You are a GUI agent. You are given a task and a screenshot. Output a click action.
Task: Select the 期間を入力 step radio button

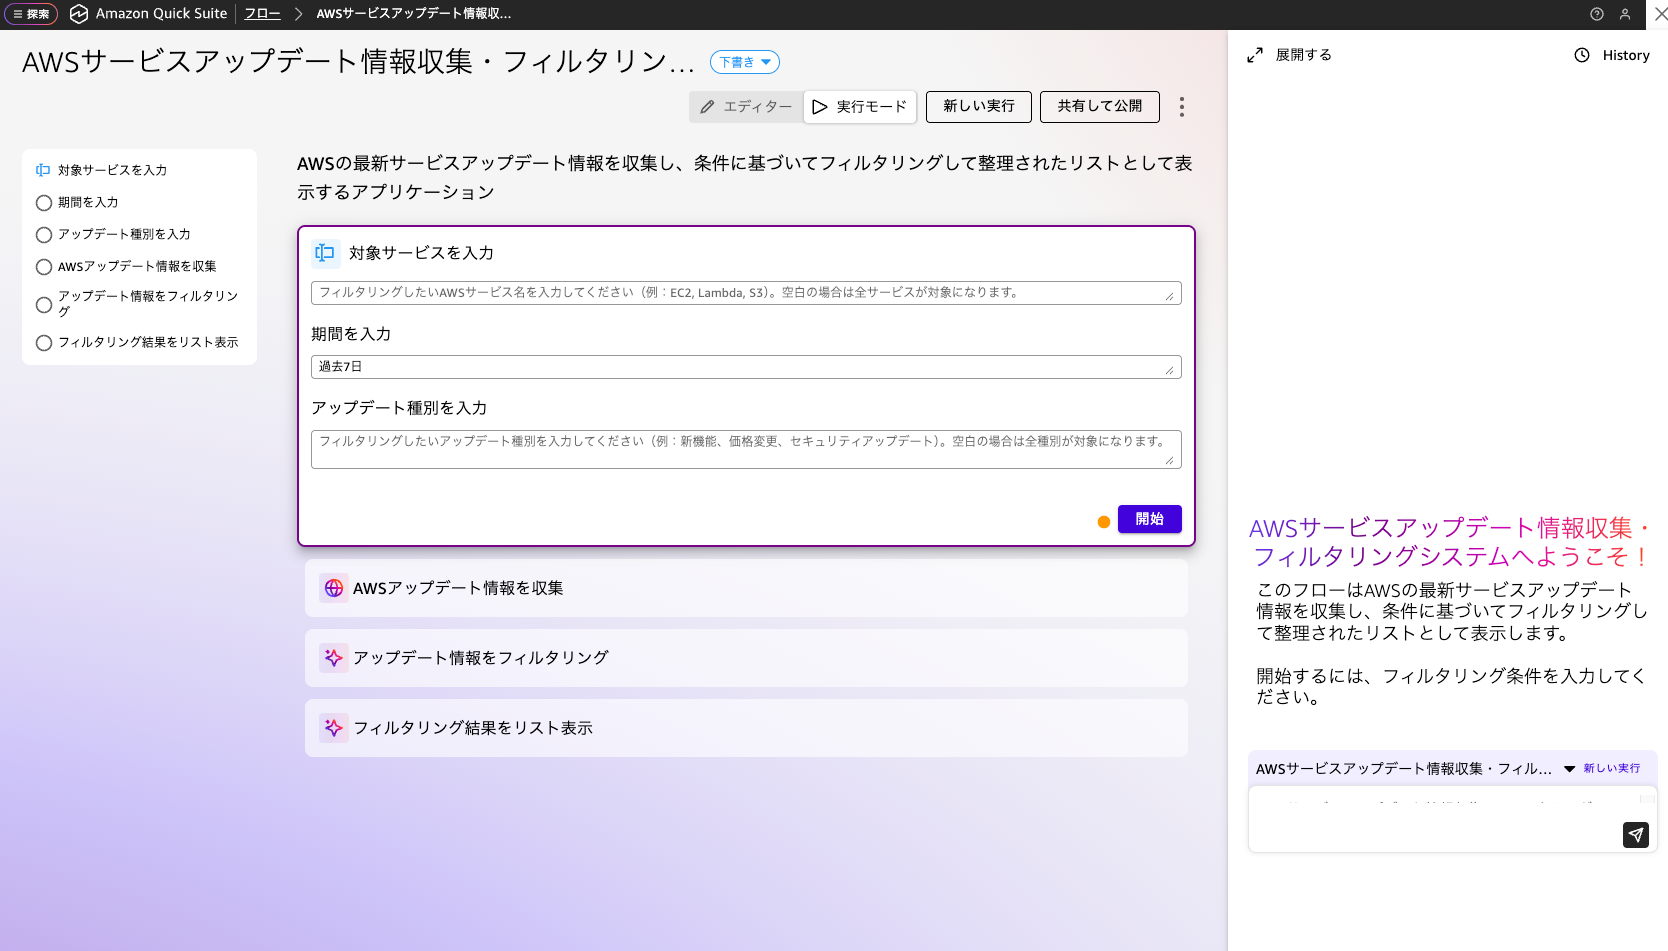click(44, 203)
